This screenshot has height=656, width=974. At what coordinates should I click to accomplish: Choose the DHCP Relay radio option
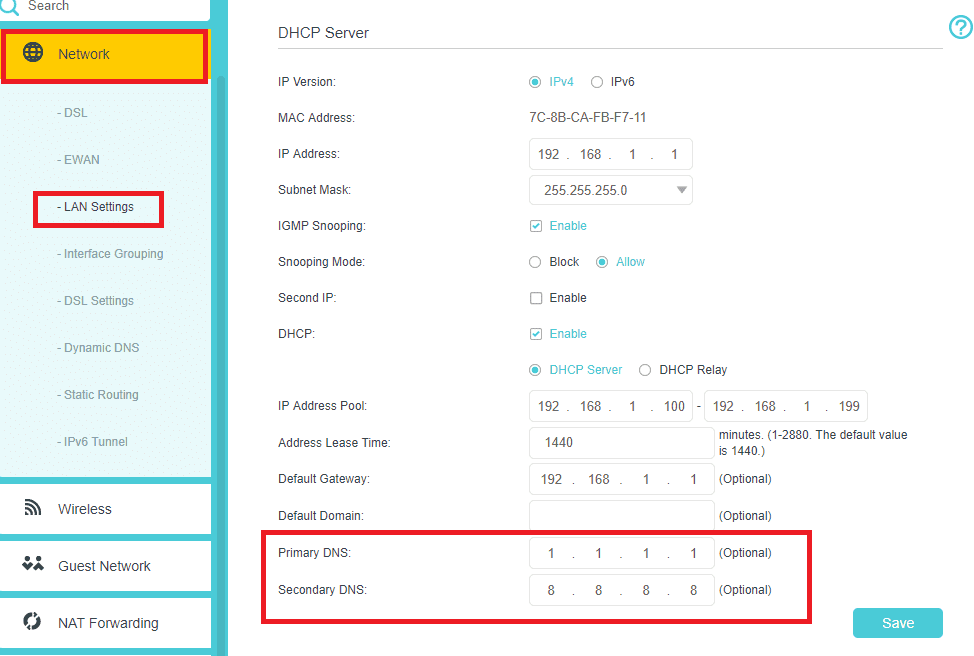coord(645,370)
